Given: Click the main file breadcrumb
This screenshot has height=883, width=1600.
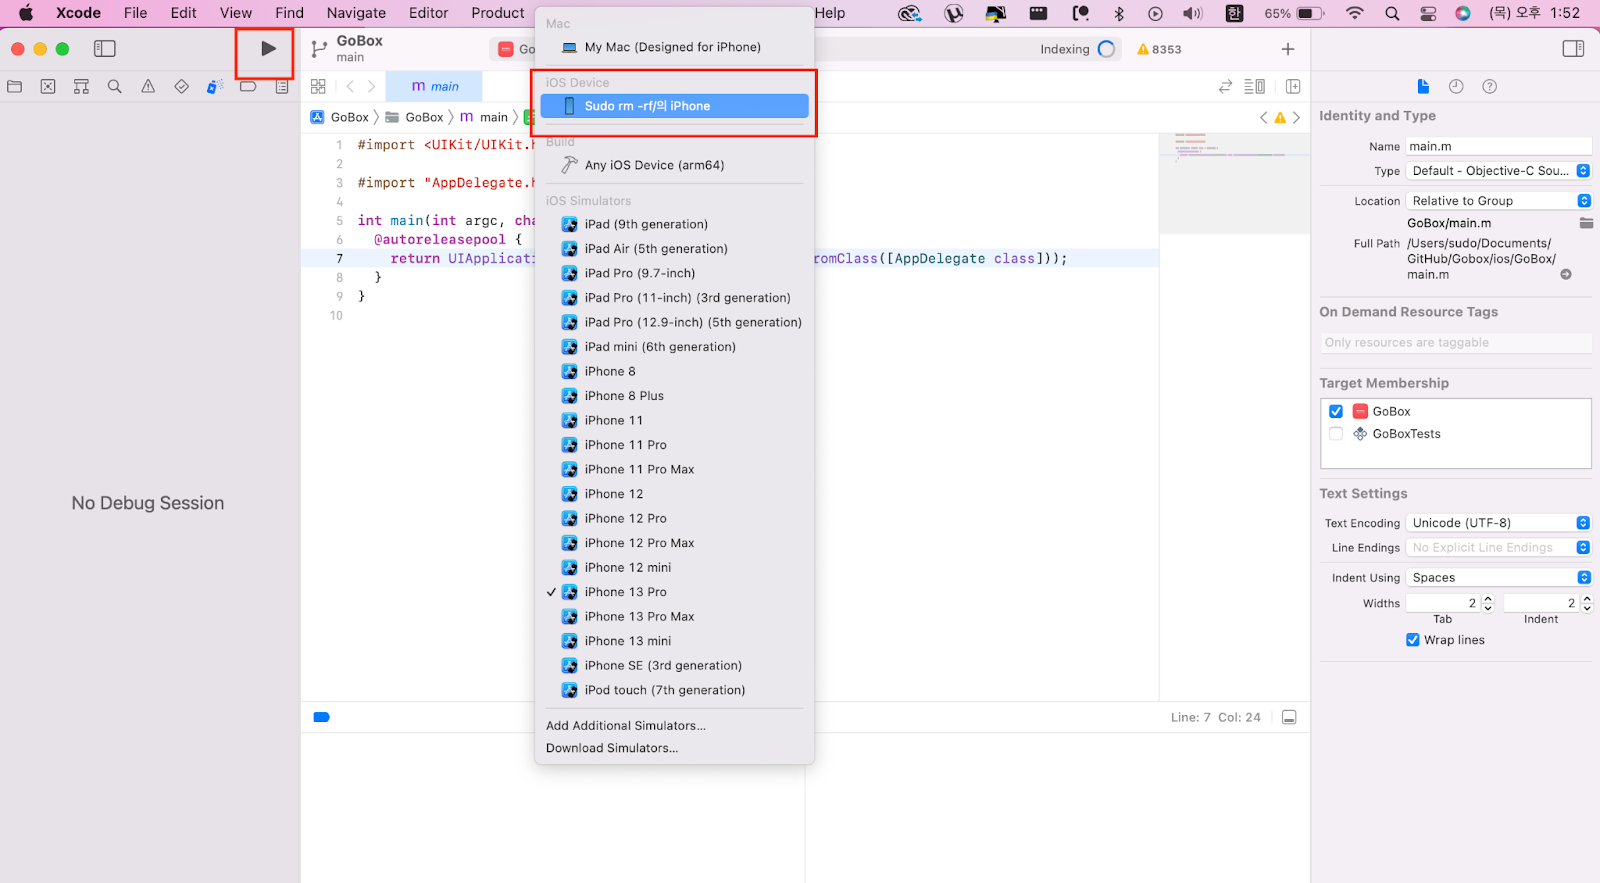Looking at the screenshot, I should (484, 117).
